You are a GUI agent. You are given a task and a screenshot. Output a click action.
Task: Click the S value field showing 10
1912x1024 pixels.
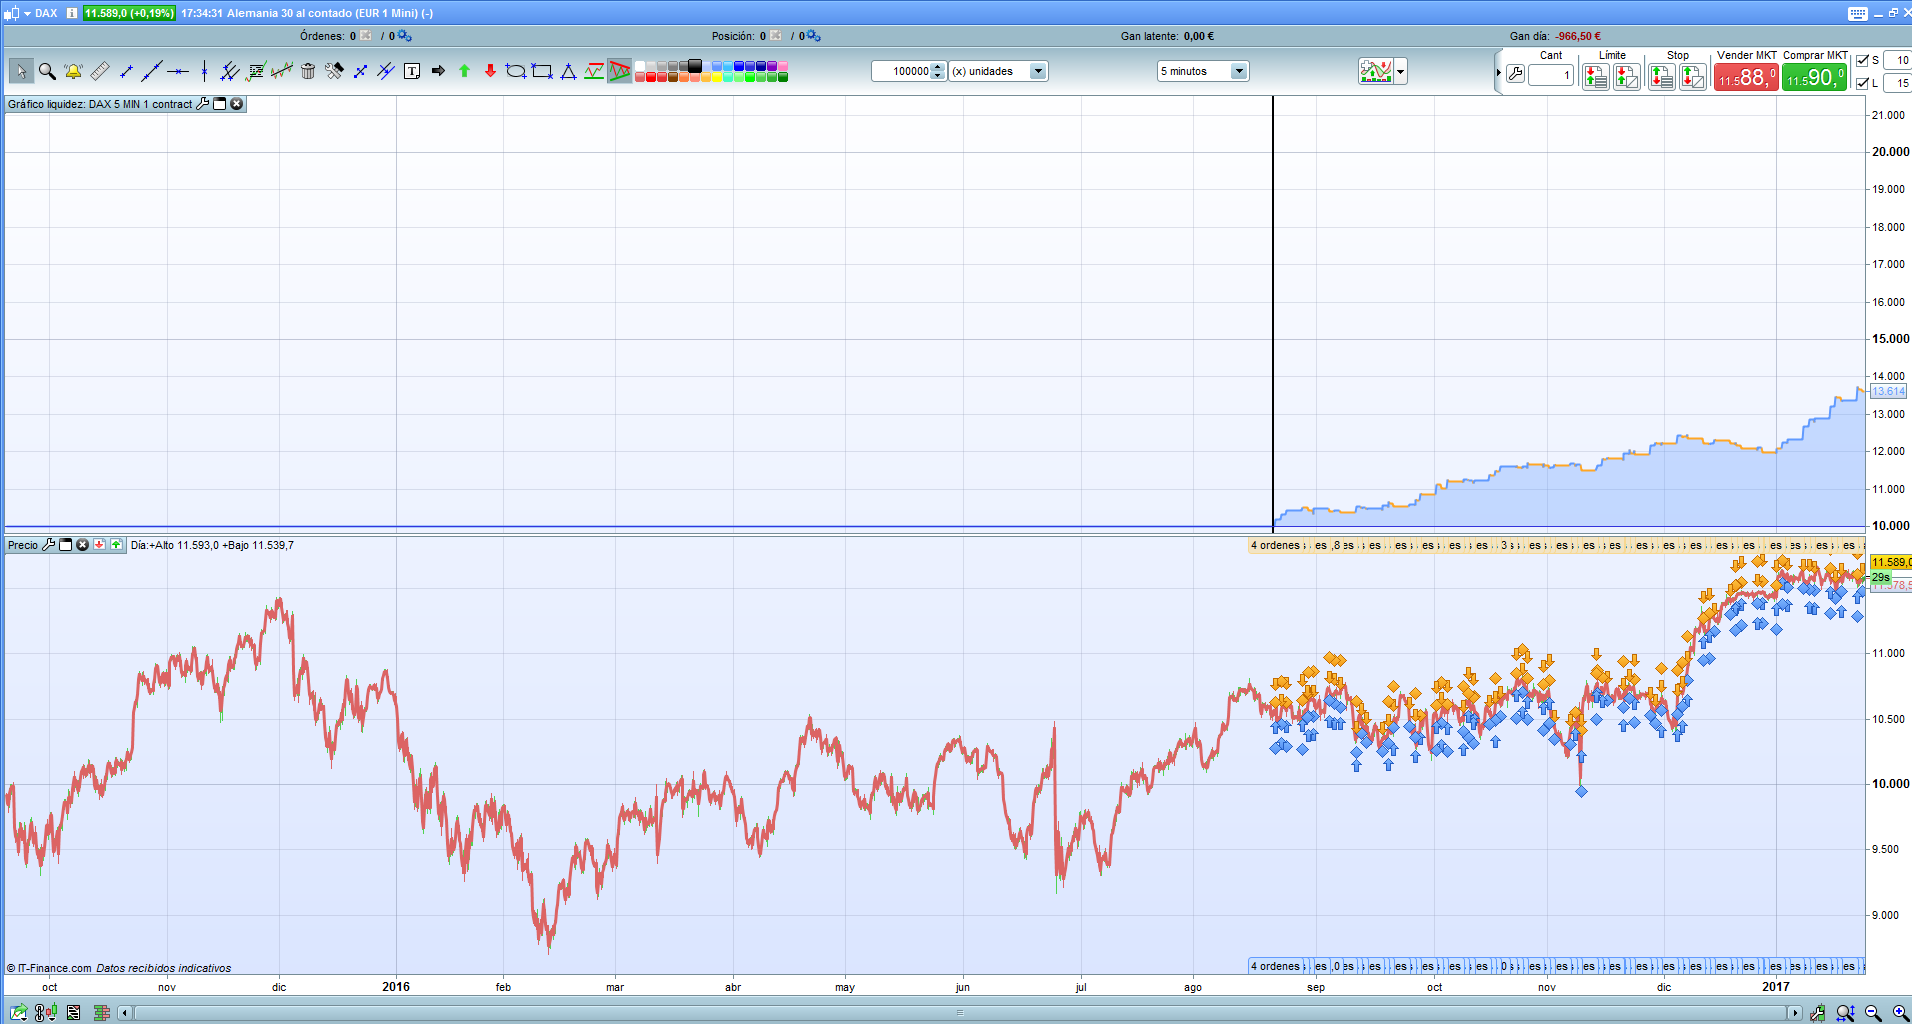click(1897, 60)
